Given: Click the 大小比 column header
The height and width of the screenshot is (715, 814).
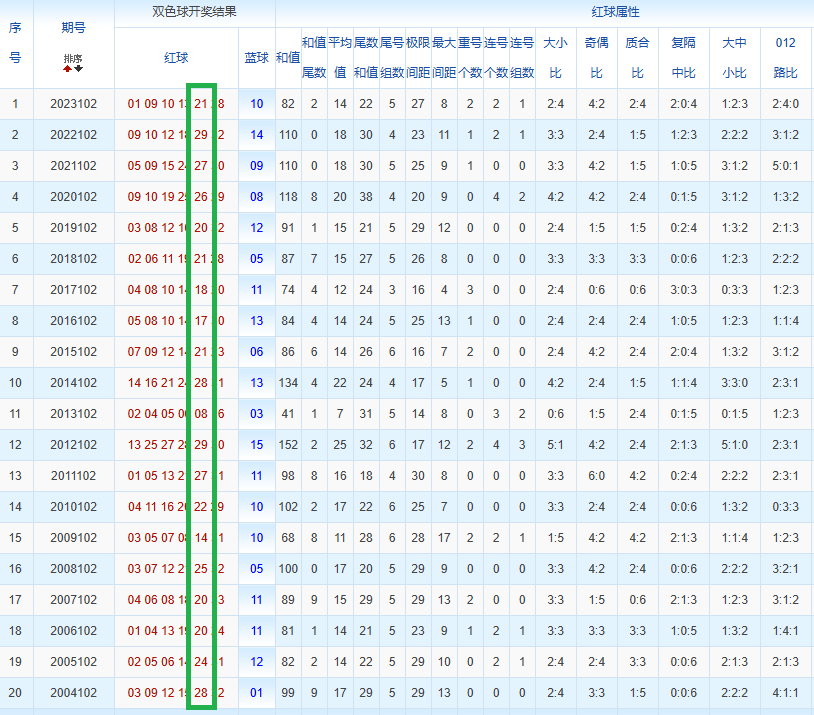Looking at the screenshot, I should tap(555, 58).
